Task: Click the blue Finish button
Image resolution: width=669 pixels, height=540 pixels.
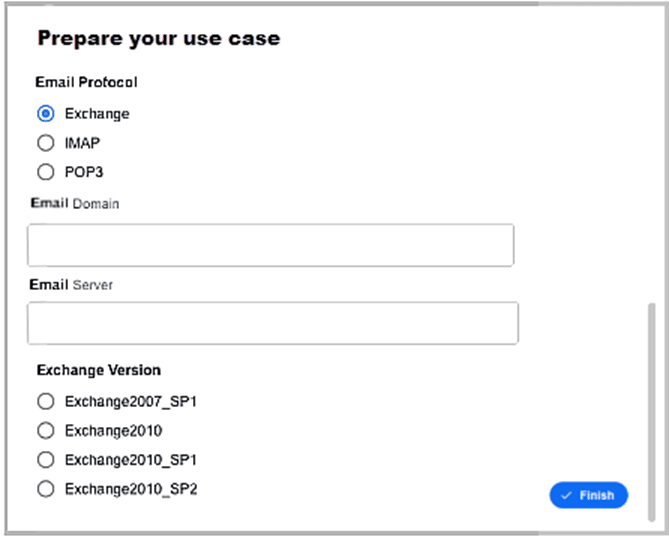Action: (588, 495)
